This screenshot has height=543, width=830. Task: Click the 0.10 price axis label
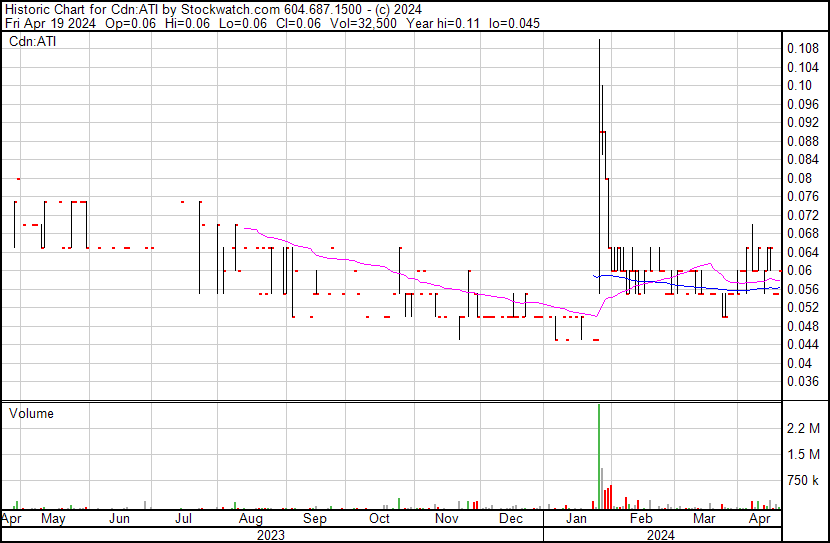click(x=799, y=86)
